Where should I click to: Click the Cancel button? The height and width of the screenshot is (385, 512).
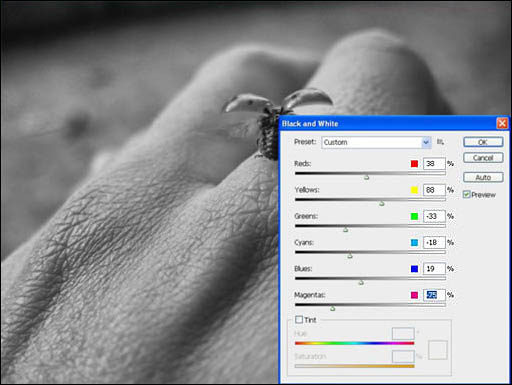tap(483, 158)
